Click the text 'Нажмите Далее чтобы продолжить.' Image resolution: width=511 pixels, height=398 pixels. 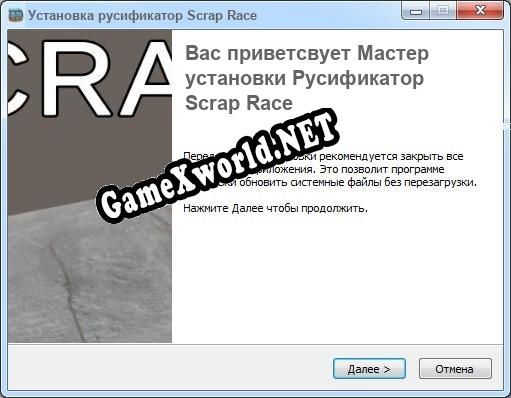tap(275, 209)
